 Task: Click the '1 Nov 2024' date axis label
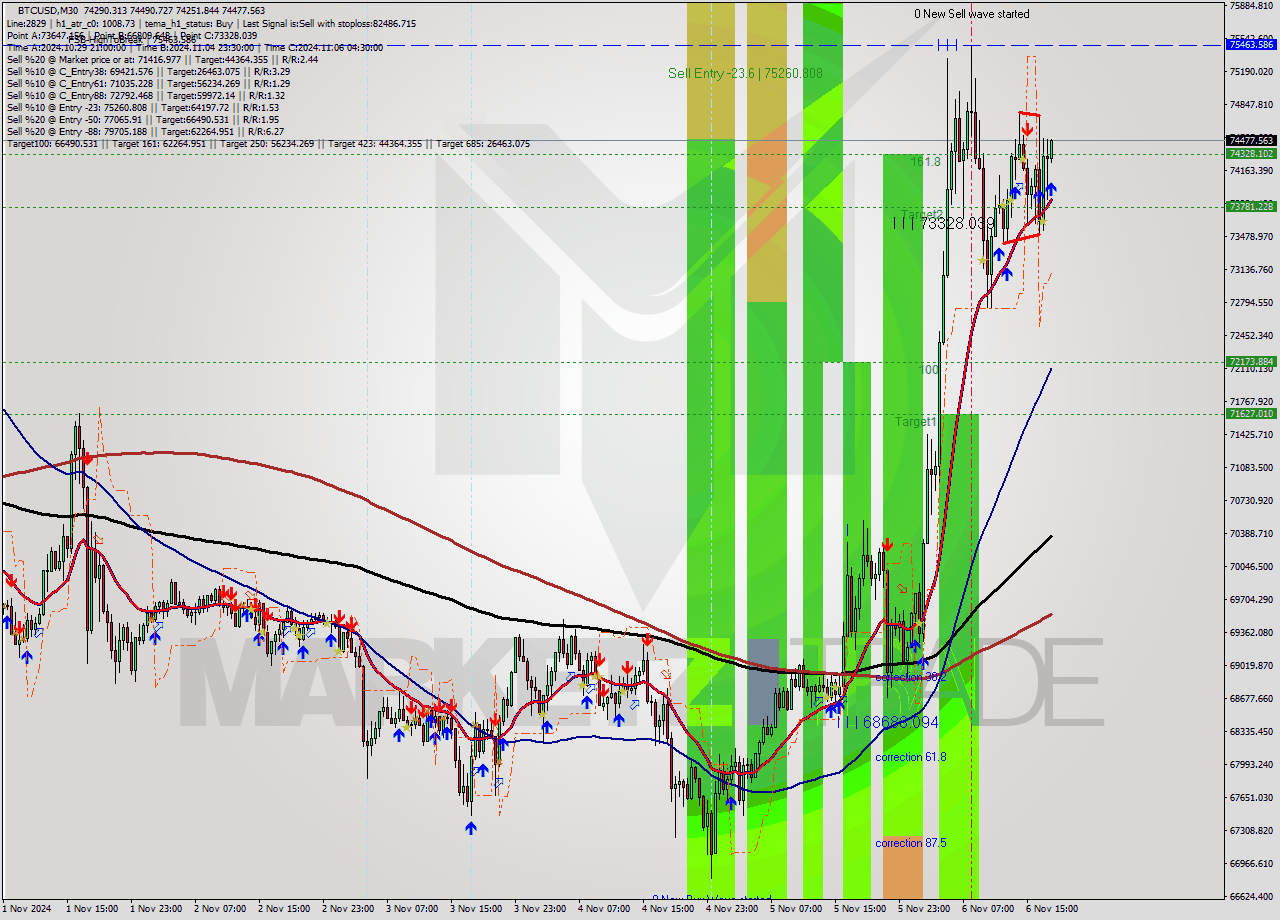click(x=27, y=909)
